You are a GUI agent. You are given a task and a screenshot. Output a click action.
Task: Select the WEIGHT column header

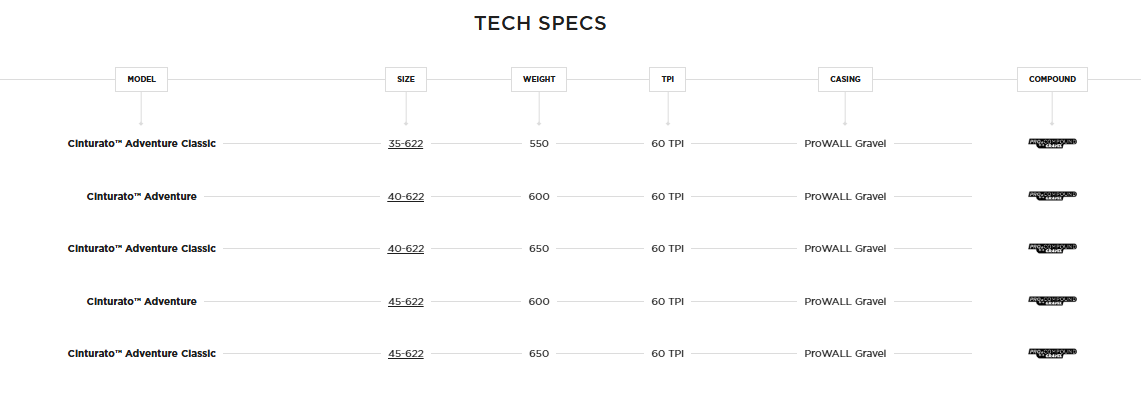point(539,79)
